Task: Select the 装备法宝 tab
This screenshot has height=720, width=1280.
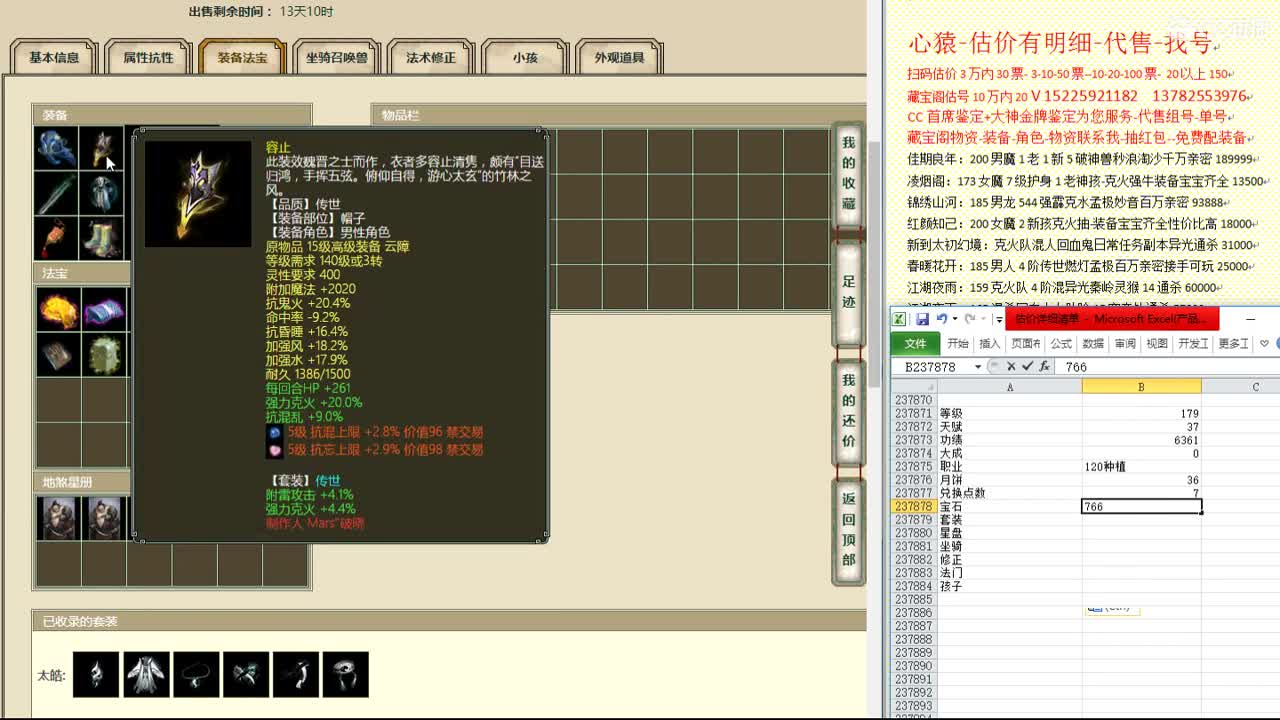Action: (242, 58)
